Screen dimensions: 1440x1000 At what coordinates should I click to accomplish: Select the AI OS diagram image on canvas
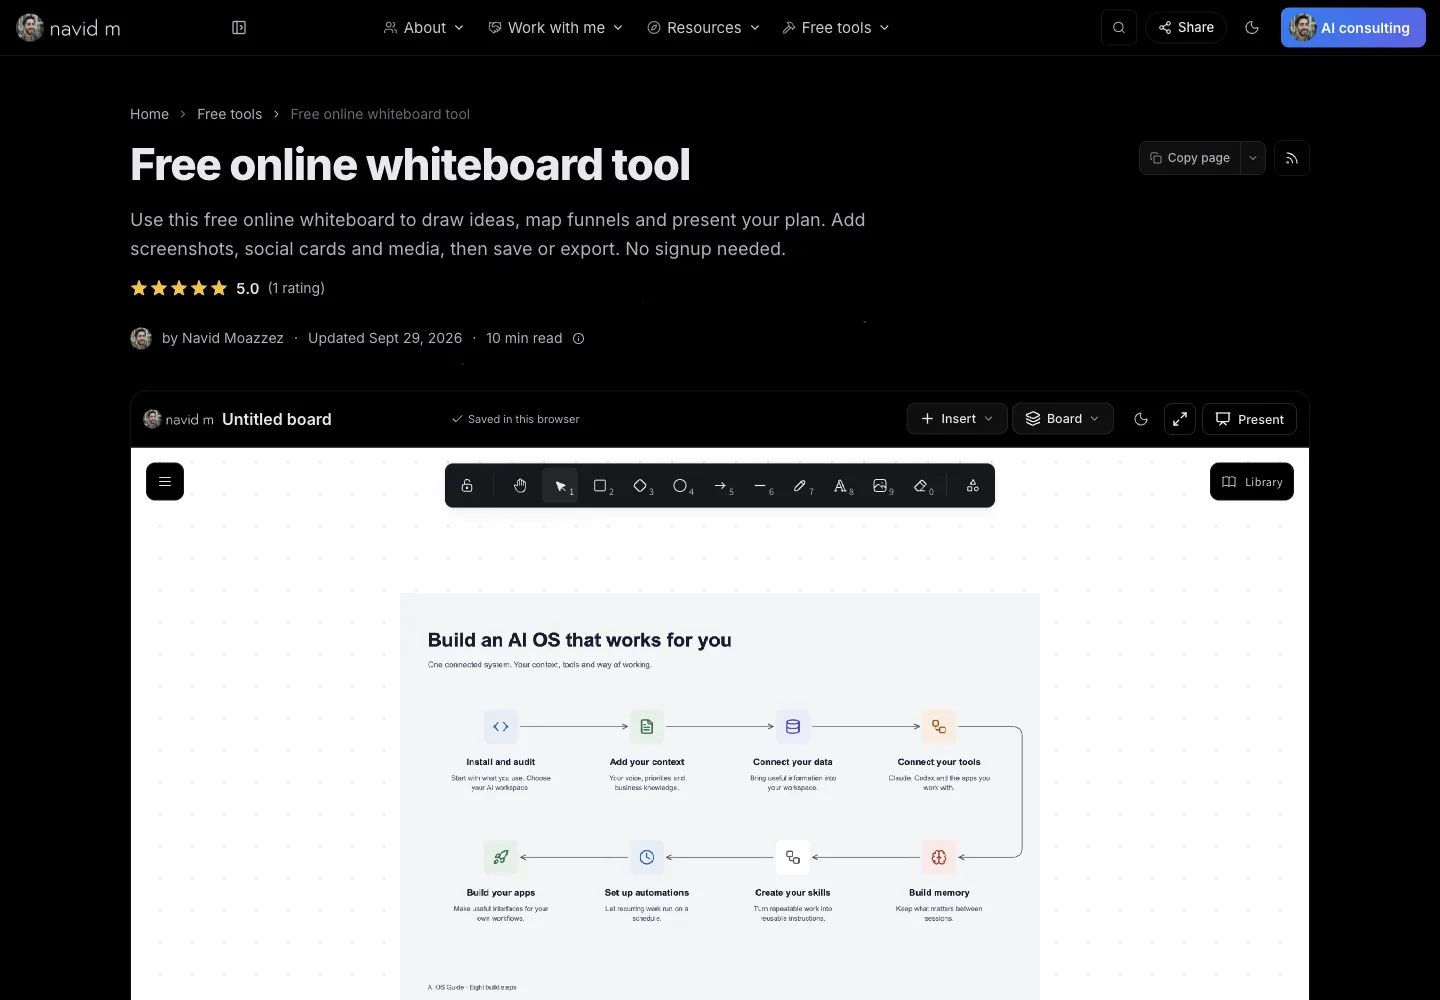720,796
